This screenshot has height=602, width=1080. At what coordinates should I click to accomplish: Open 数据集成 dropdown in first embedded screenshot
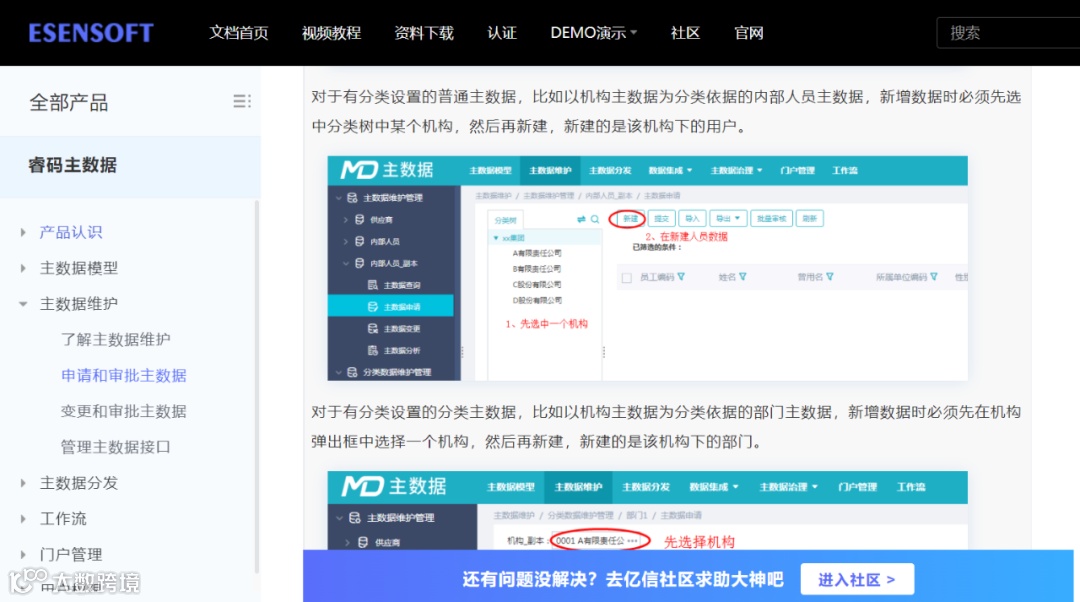(670, 171)
